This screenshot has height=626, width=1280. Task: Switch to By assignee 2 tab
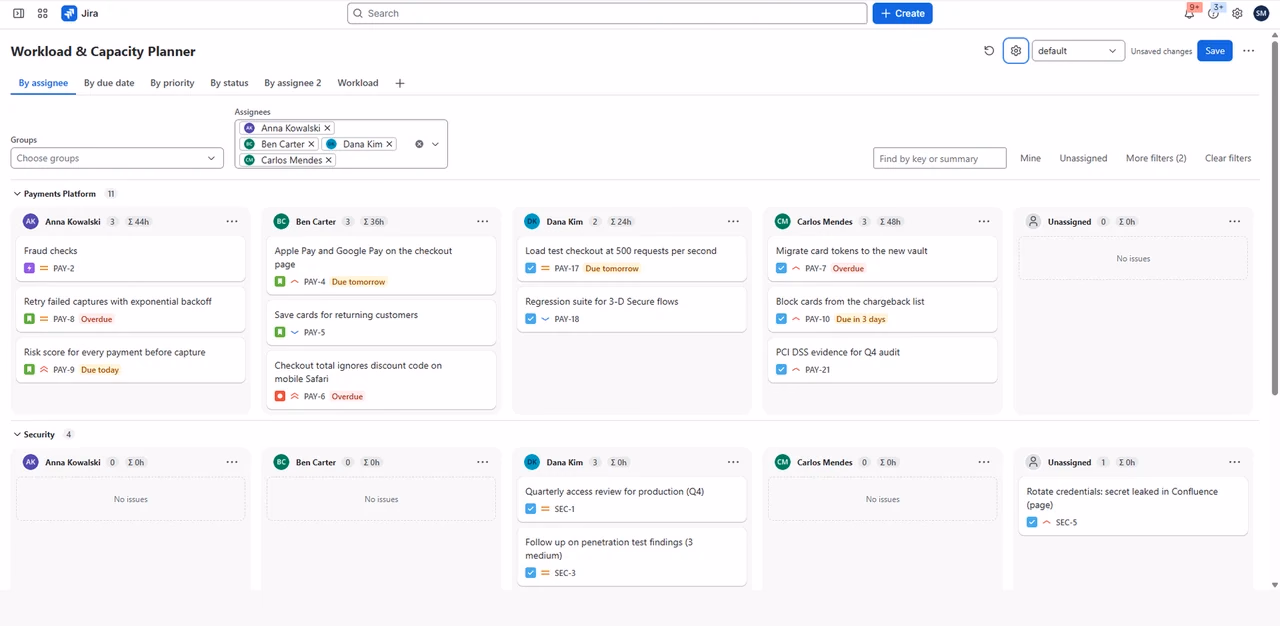tap(293, 83)
